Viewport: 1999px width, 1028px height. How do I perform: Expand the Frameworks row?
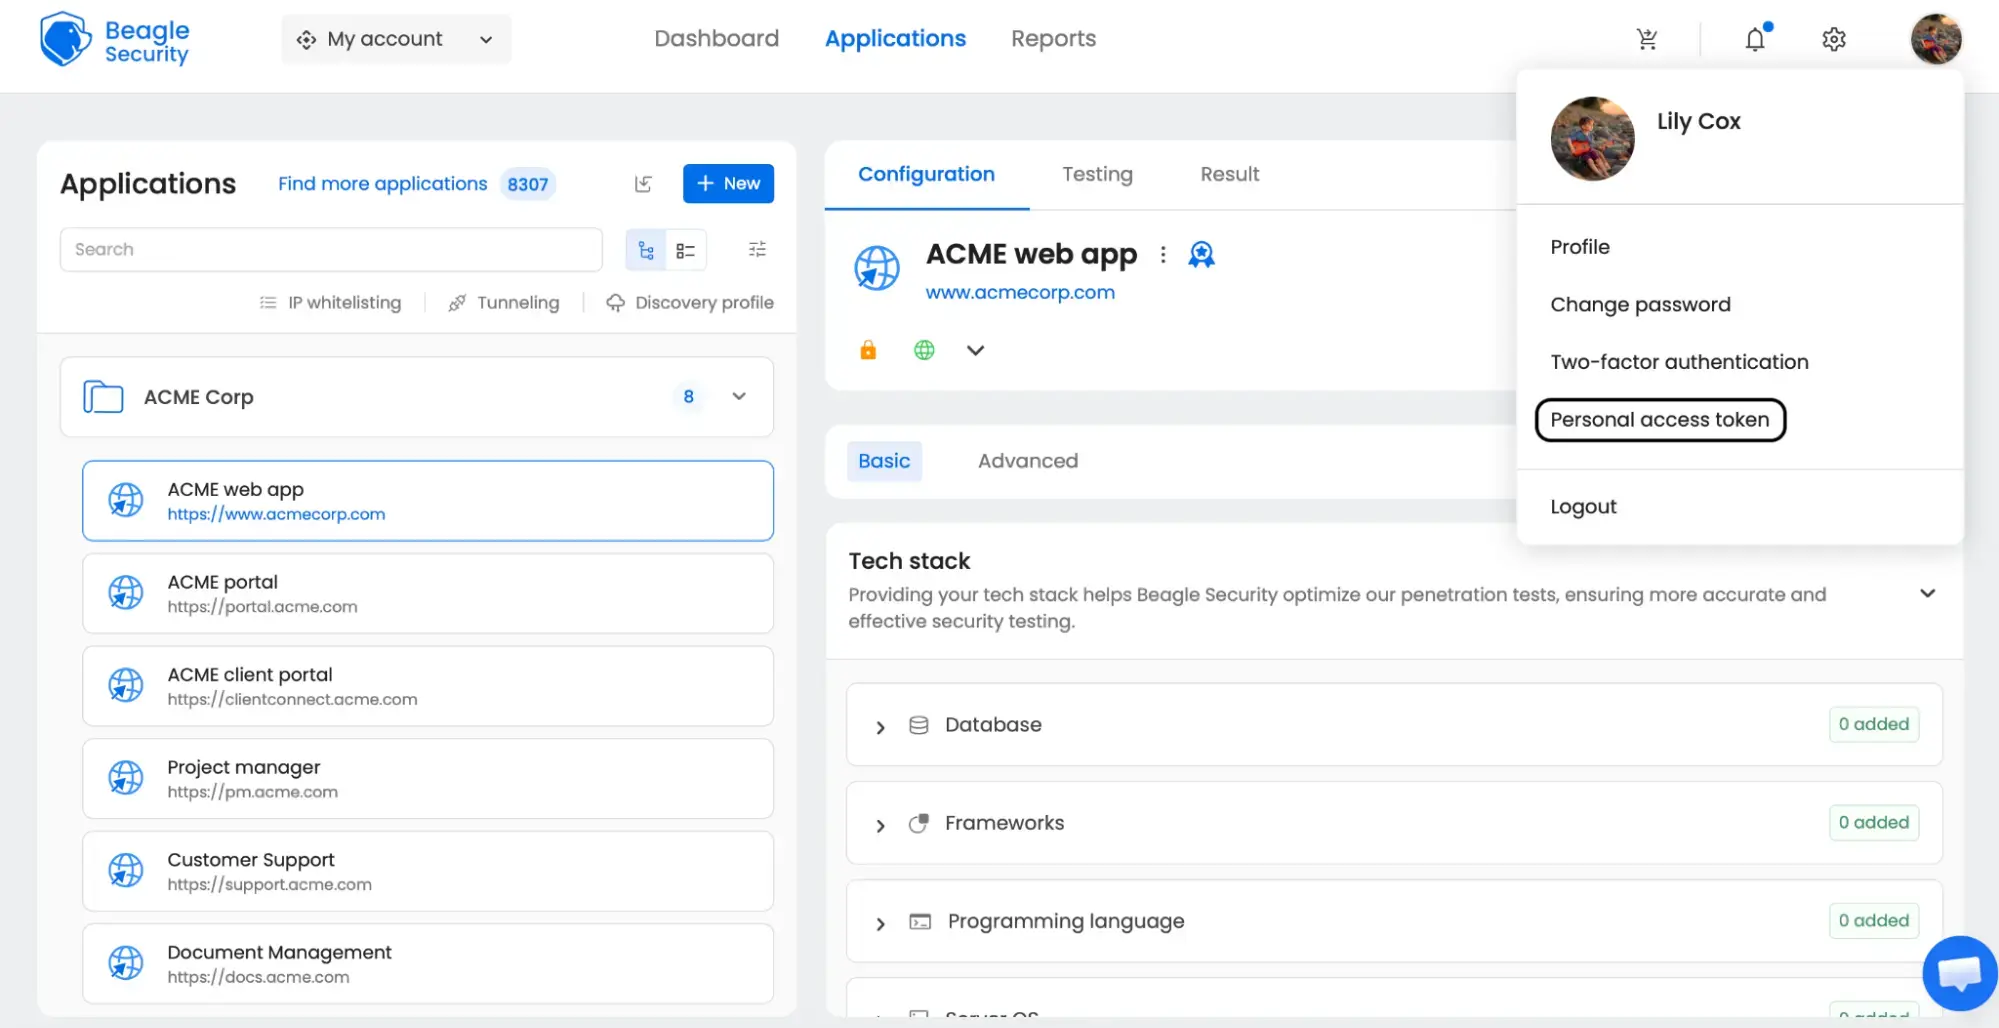880,825
